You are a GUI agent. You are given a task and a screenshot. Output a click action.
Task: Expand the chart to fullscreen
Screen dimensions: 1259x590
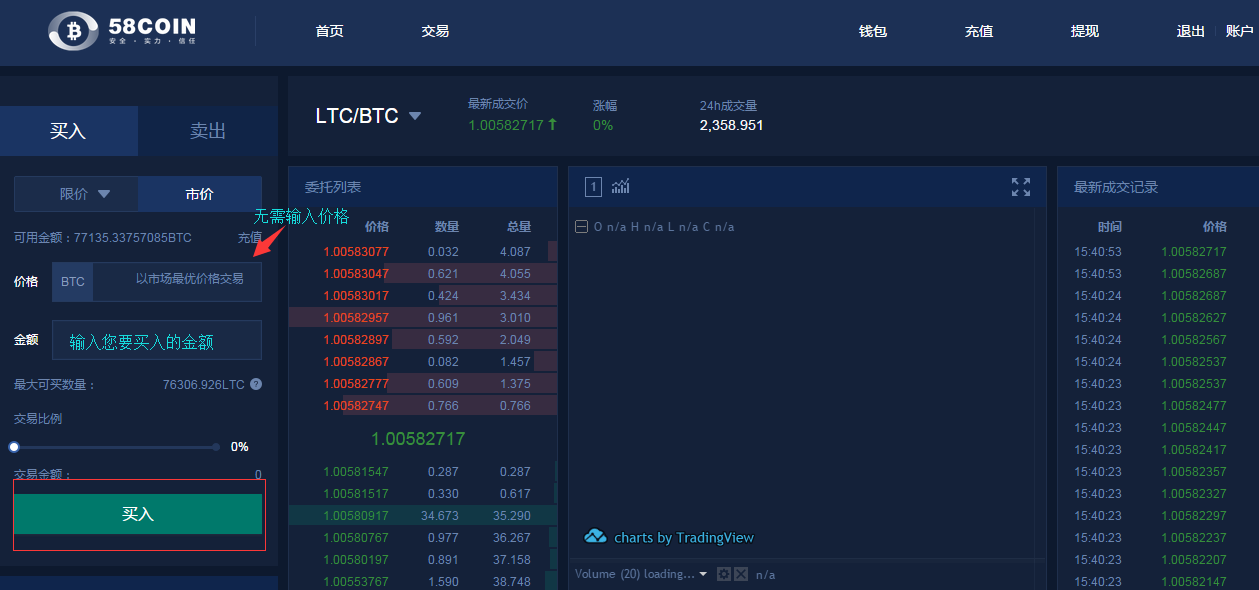point(1020,187)
